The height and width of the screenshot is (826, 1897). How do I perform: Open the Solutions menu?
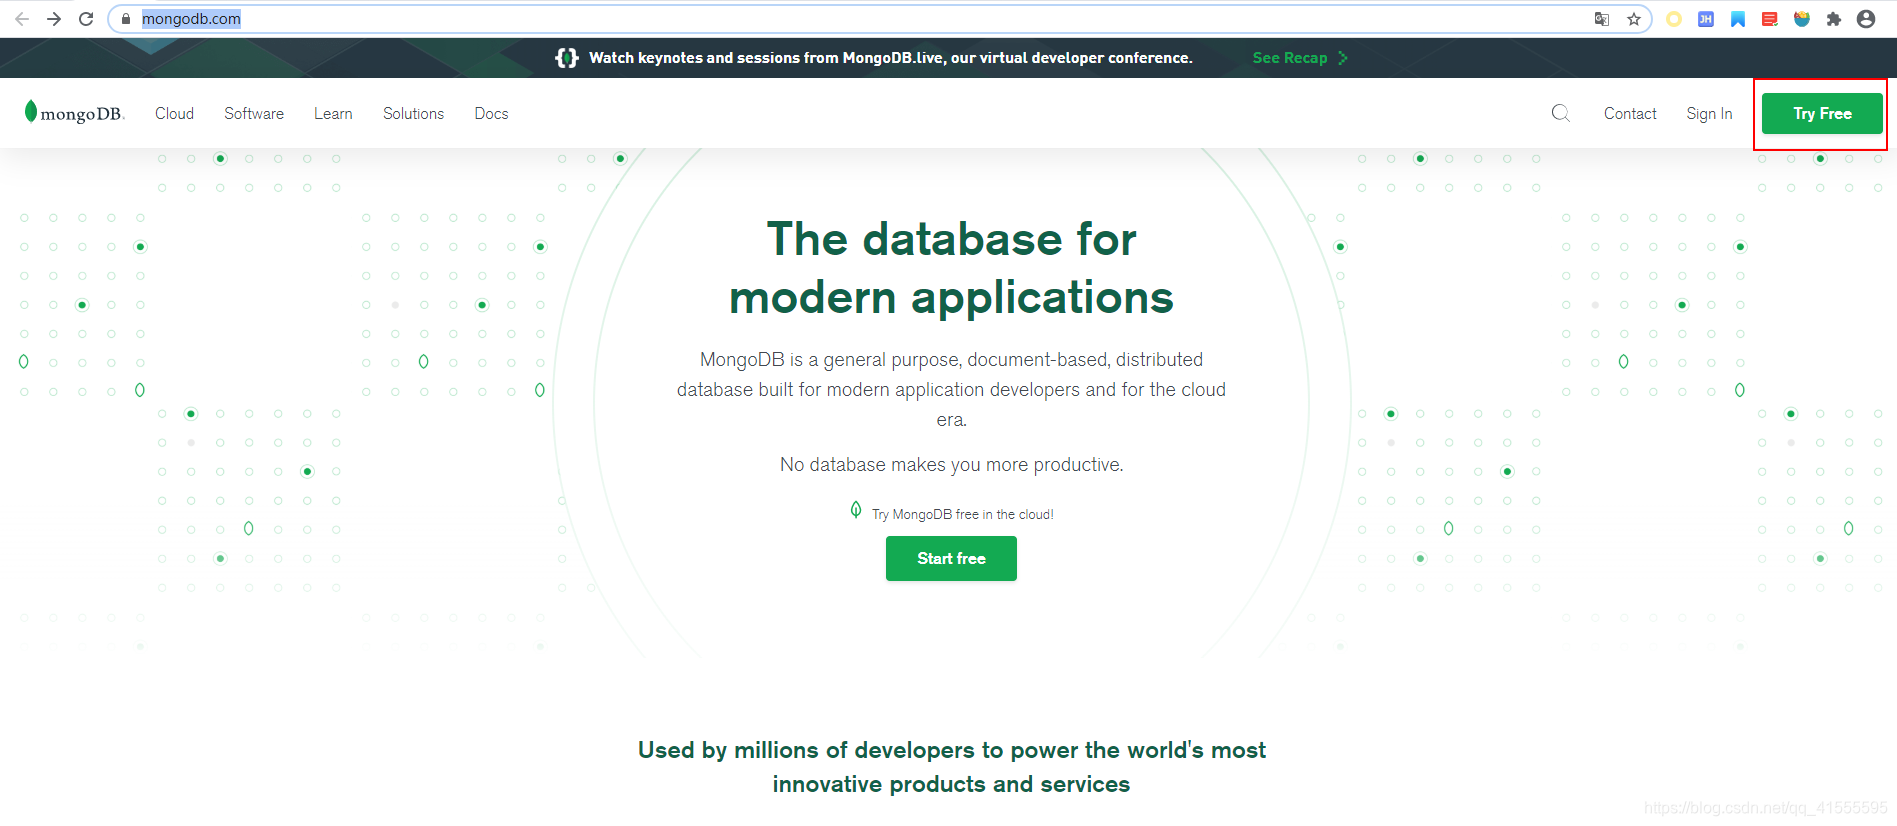413,114
